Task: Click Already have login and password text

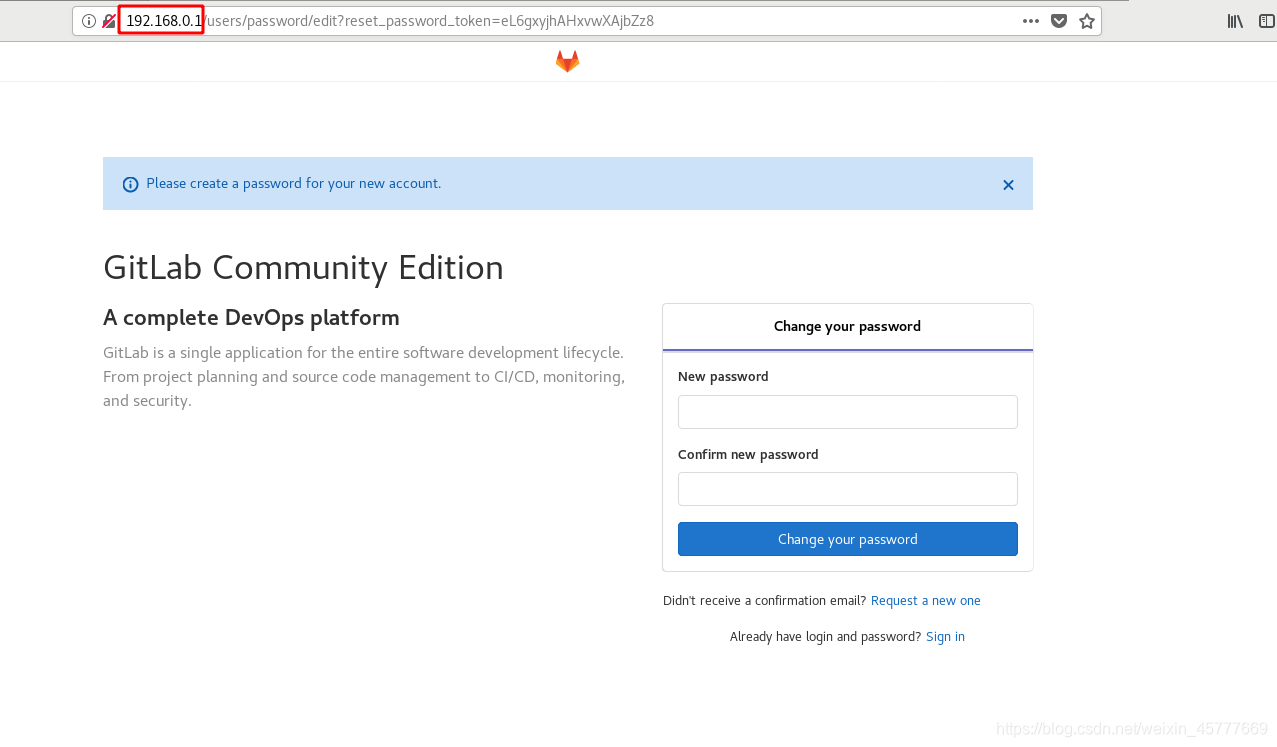Action: 825,637
